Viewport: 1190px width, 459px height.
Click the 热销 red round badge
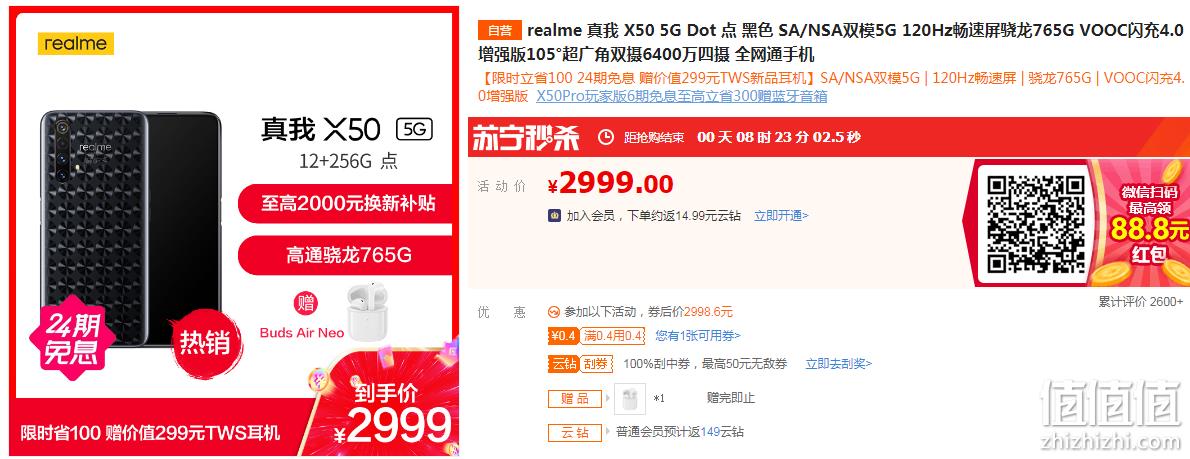(x=203, y=343)
